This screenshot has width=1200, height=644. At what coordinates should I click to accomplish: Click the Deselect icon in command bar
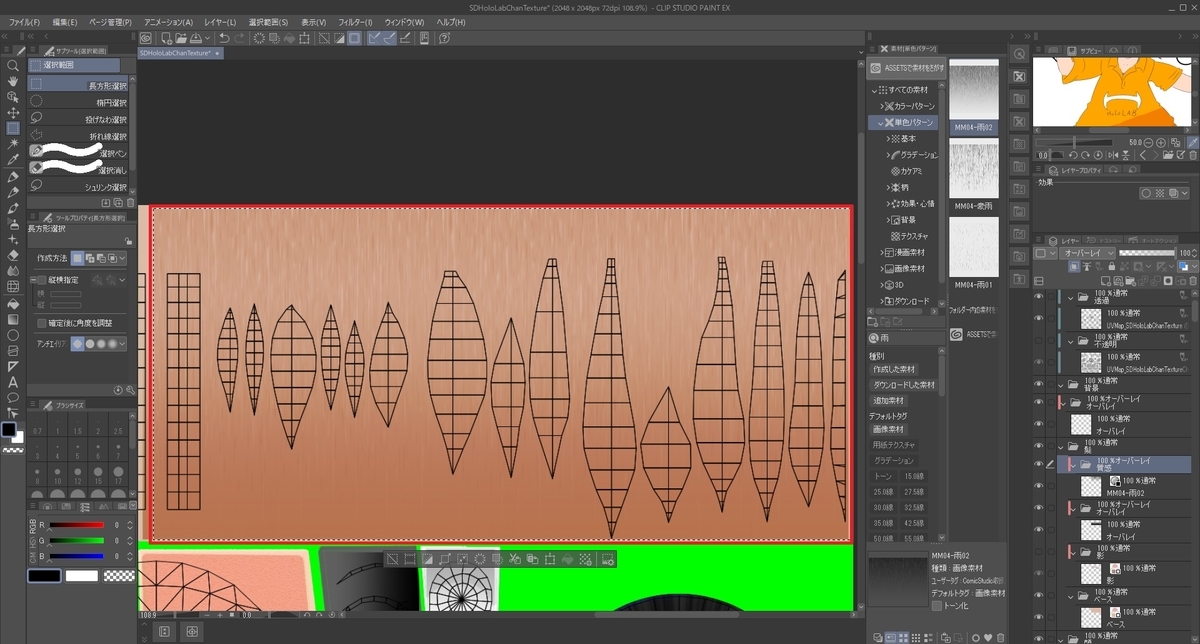pyautogui.click(x=323, y=38)
